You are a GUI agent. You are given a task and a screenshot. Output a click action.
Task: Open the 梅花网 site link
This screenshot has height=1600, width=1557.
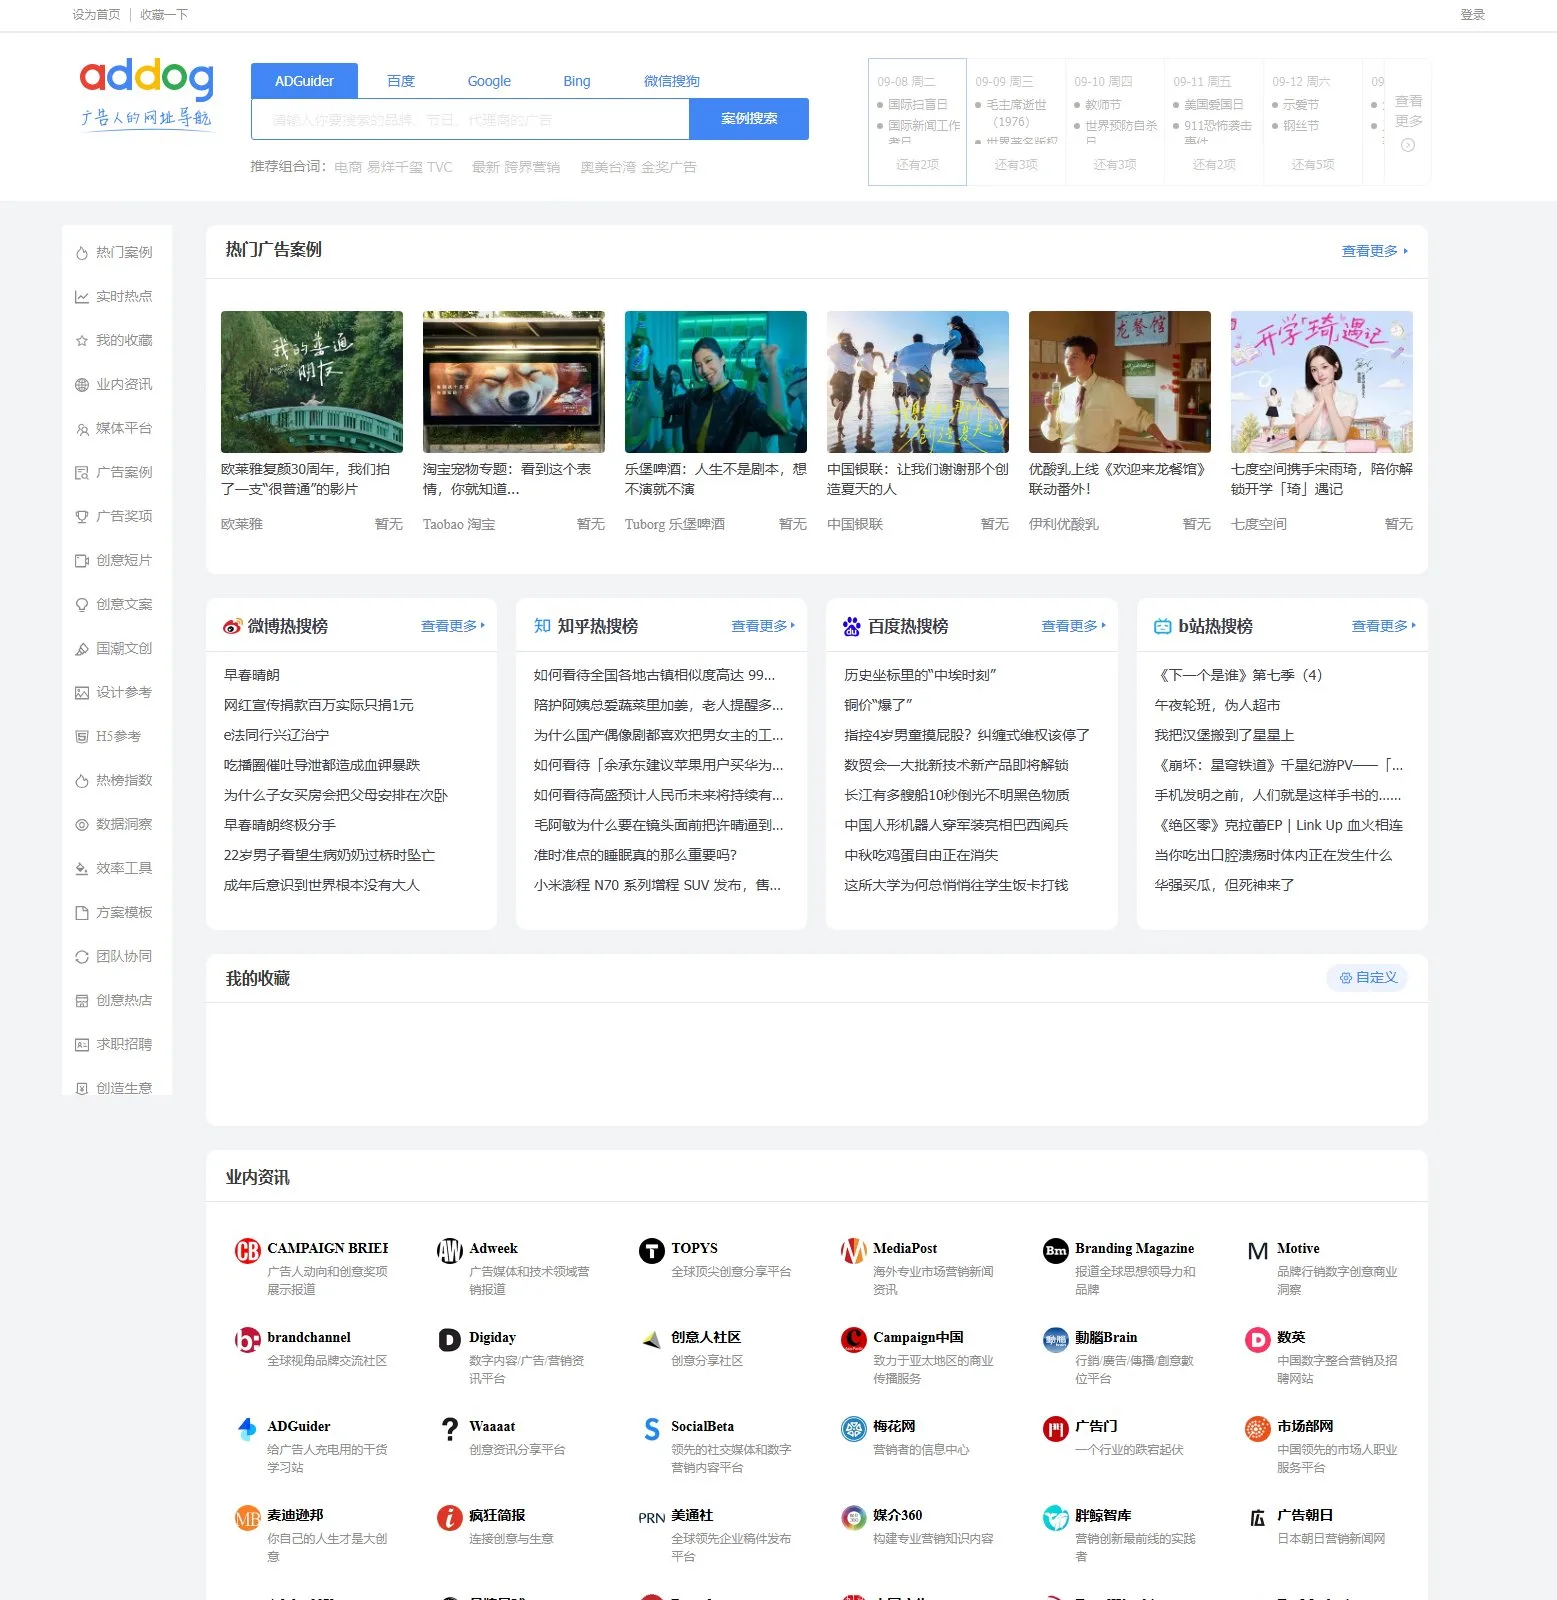[x=894, y=1426]
